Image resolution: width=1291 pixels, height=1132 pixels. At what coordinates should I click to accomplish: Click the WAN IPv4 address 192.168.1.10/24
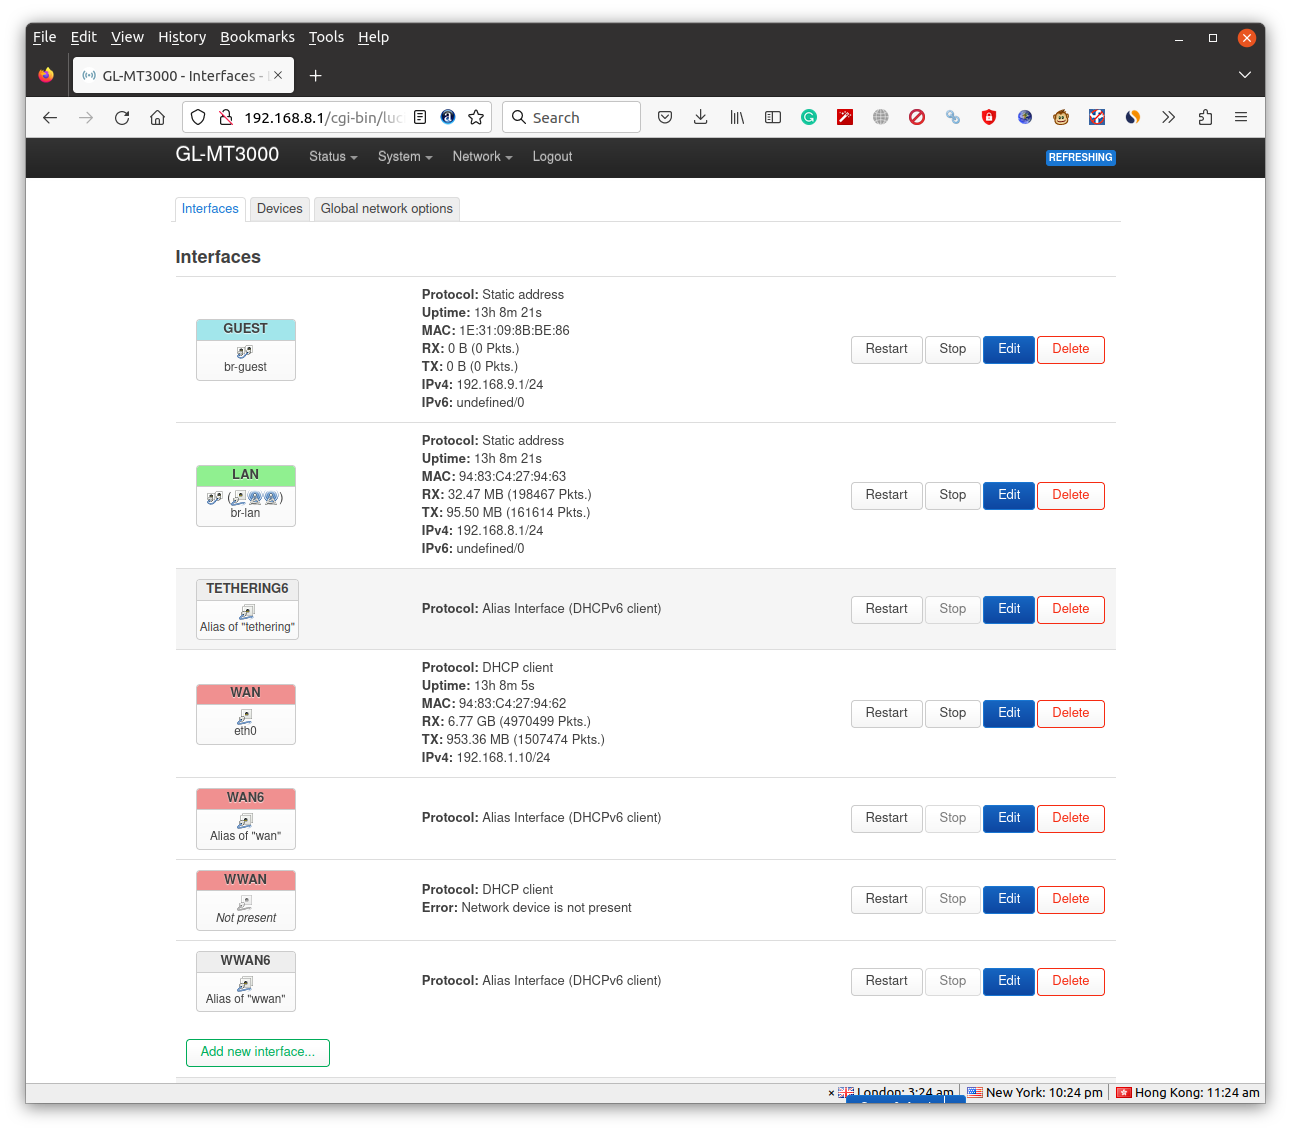click(503, 758)
